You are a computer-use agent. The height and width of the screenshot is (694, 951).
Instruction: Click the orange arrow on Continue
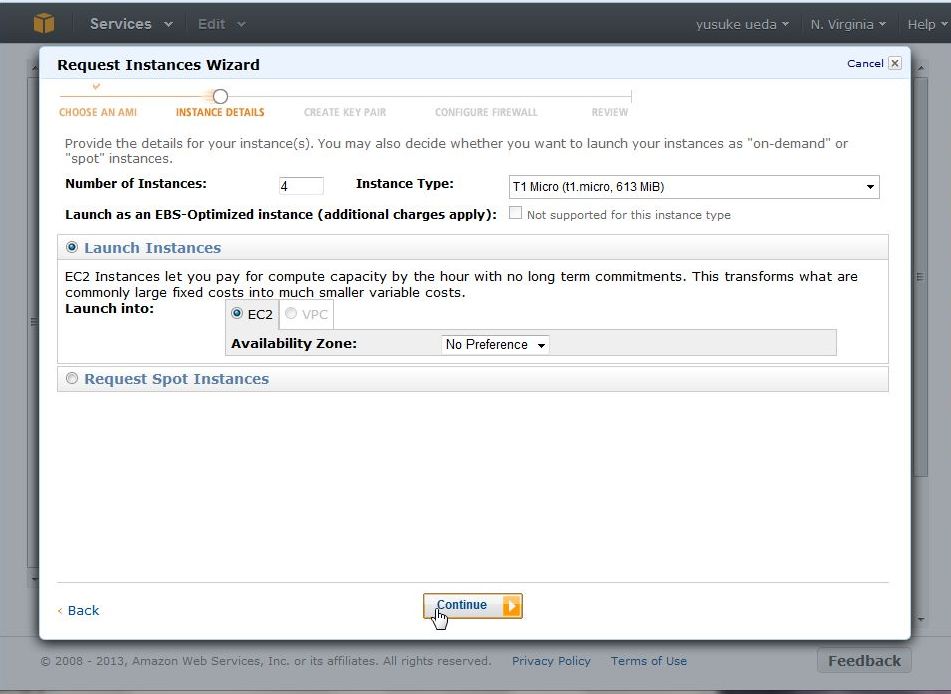pyautogui.click(x=511, y=605)
